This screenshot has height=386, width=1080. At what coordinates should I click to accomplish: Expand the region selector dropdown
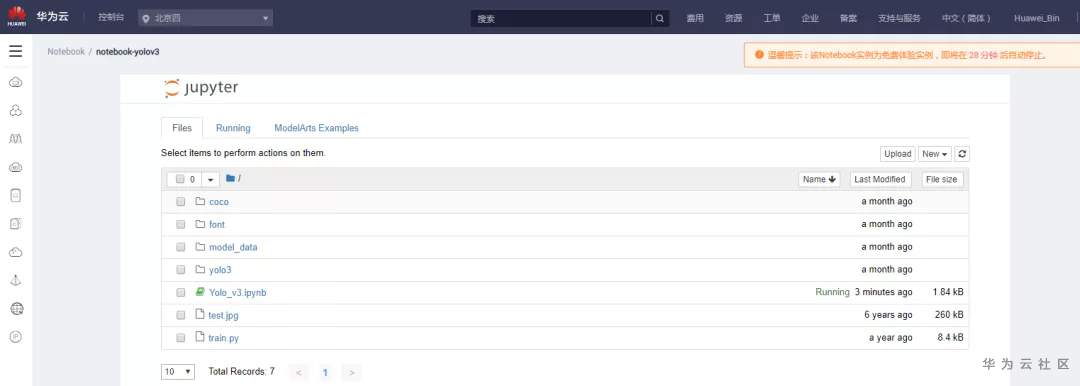pos(205,19)
